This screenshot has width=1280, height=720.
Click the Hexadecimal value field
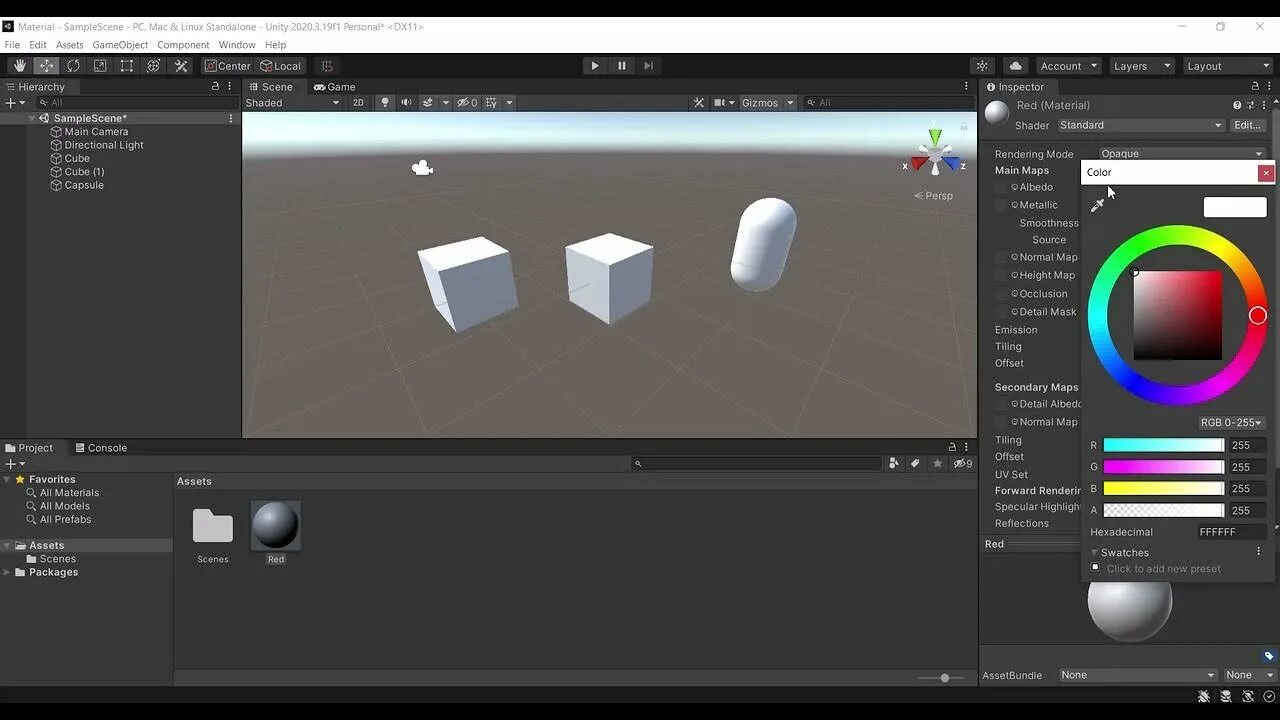[x=1232, y=532]
